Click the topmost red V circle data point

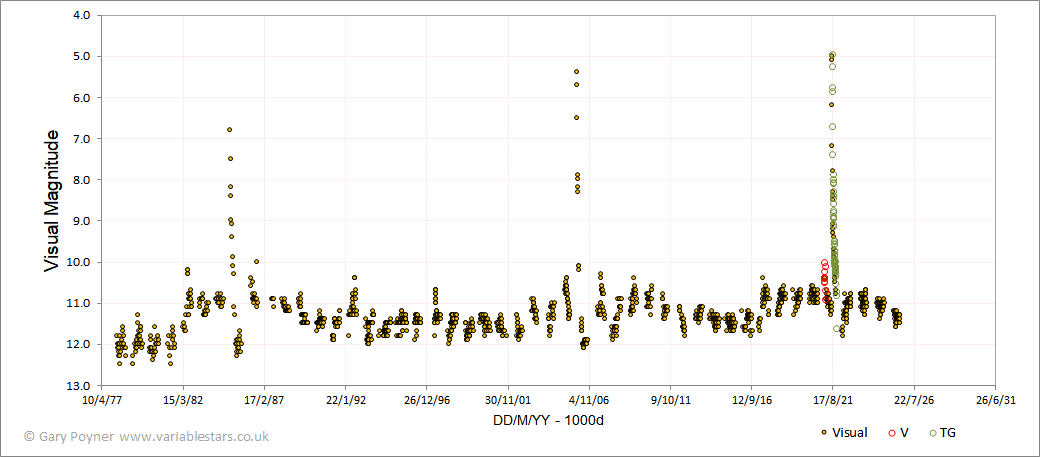(824, 263)
